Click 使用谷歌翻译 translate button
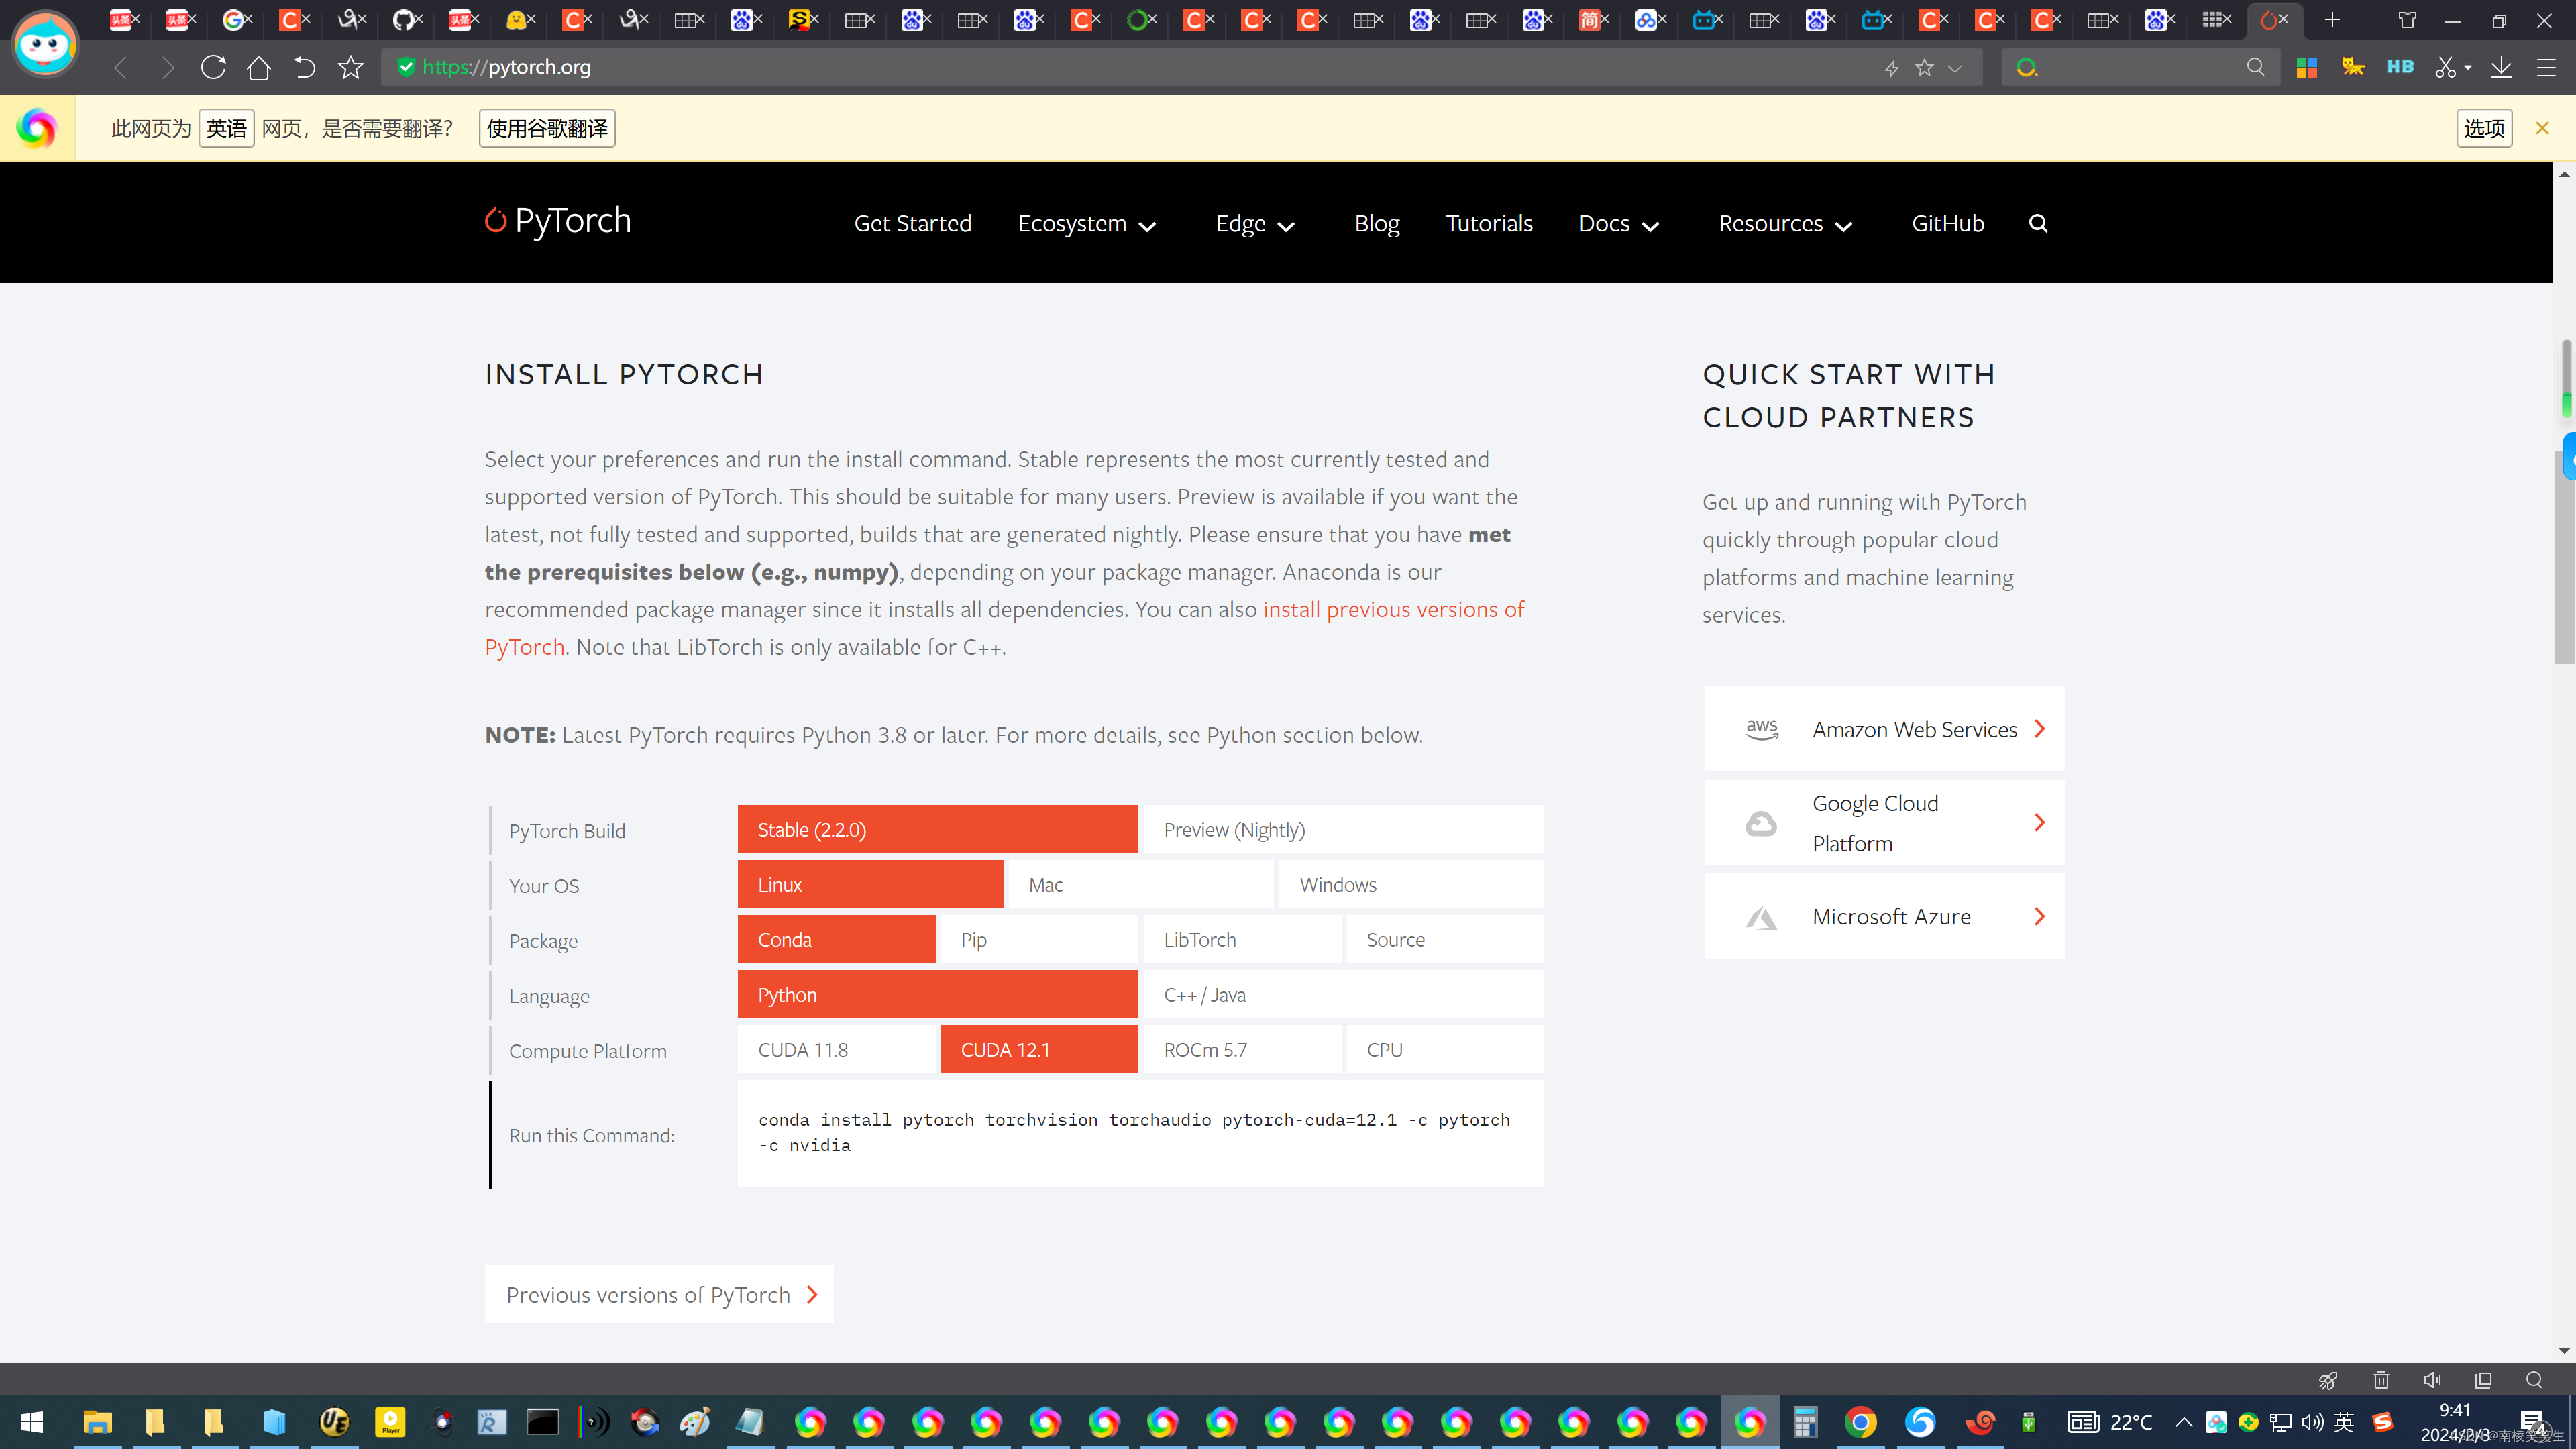 (x=547, y=128)
